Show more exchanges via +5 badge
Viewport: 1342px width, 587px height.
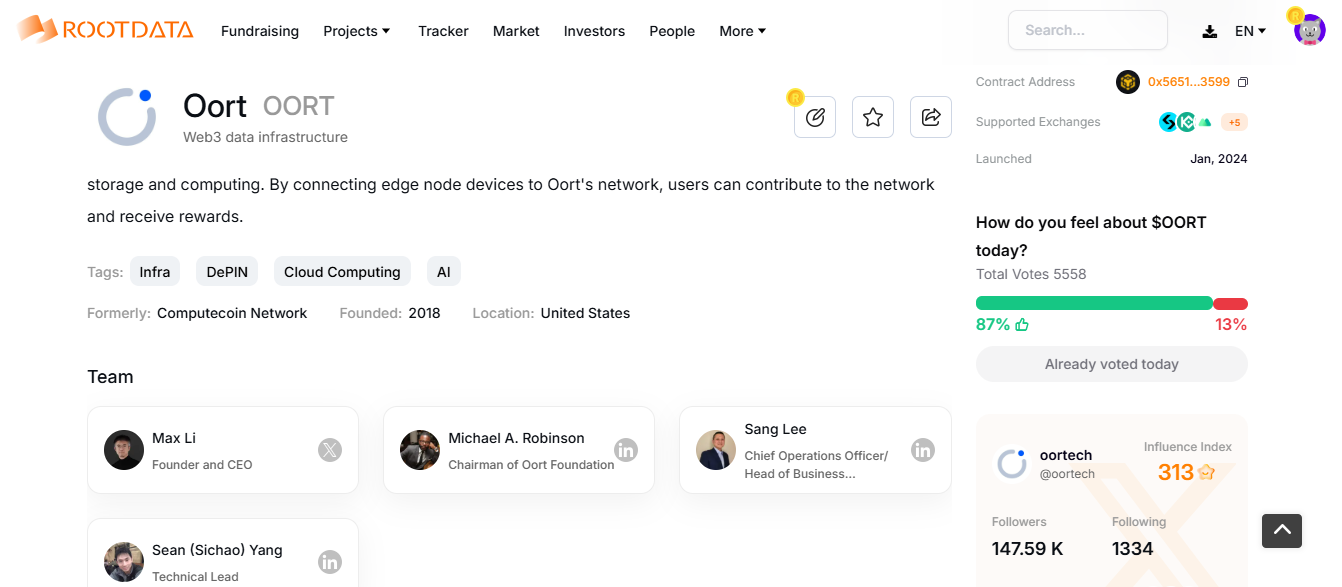tap(1234, 122)
